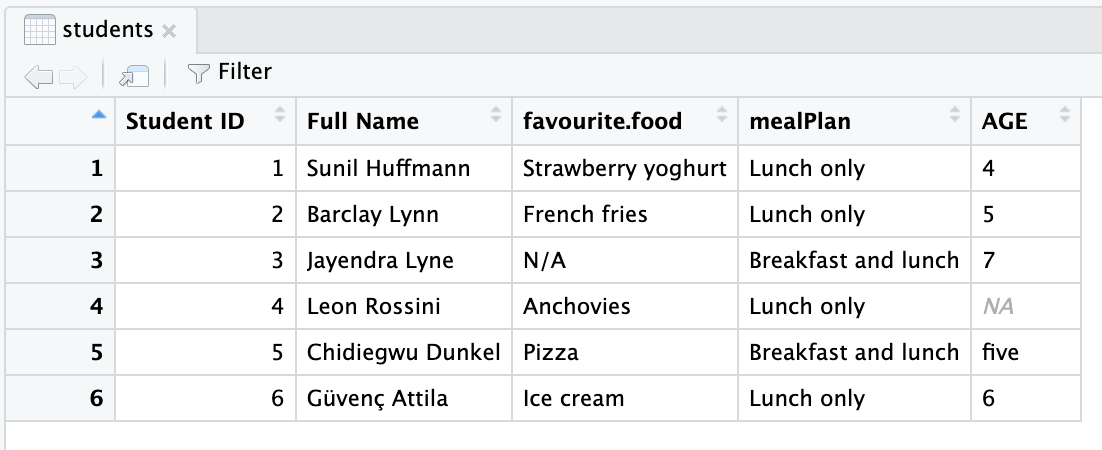Click the Güvenç Attila cell

click(378, 399)
